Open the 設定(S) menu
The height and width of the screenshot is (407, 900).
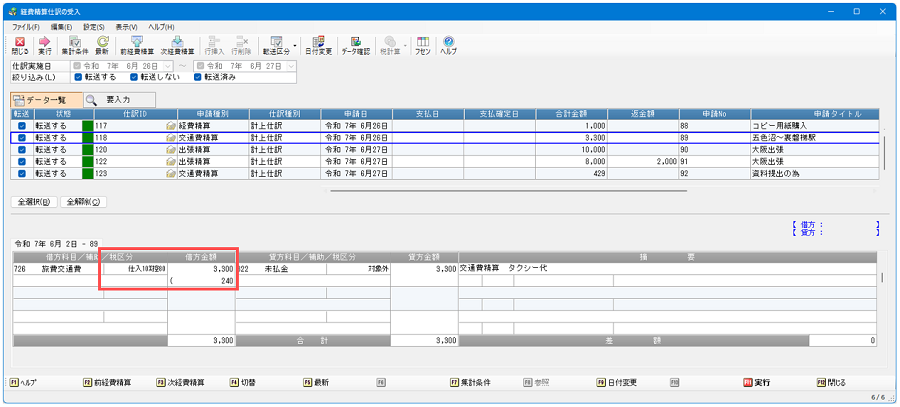(94, 27)
